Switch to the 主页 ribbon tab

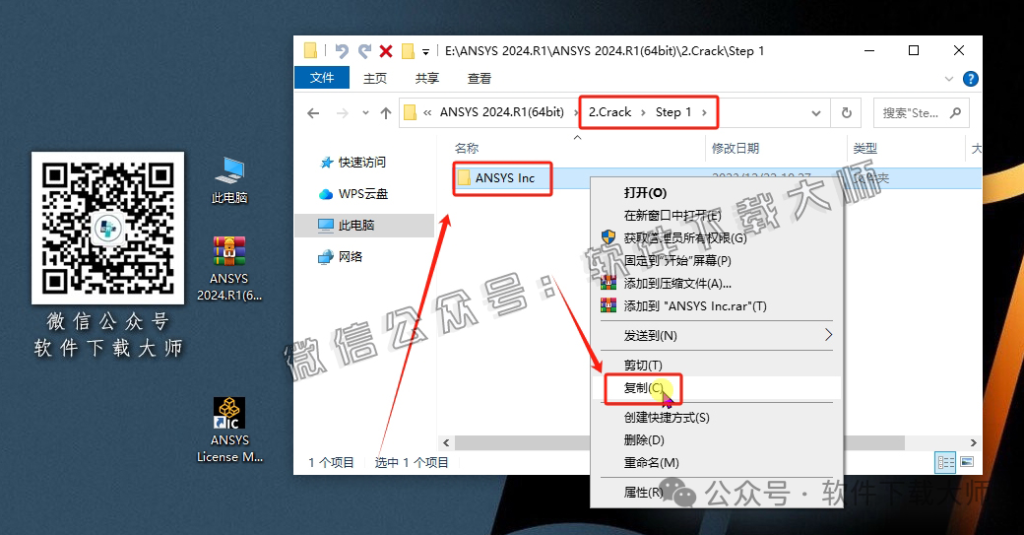tap(375, 78)
